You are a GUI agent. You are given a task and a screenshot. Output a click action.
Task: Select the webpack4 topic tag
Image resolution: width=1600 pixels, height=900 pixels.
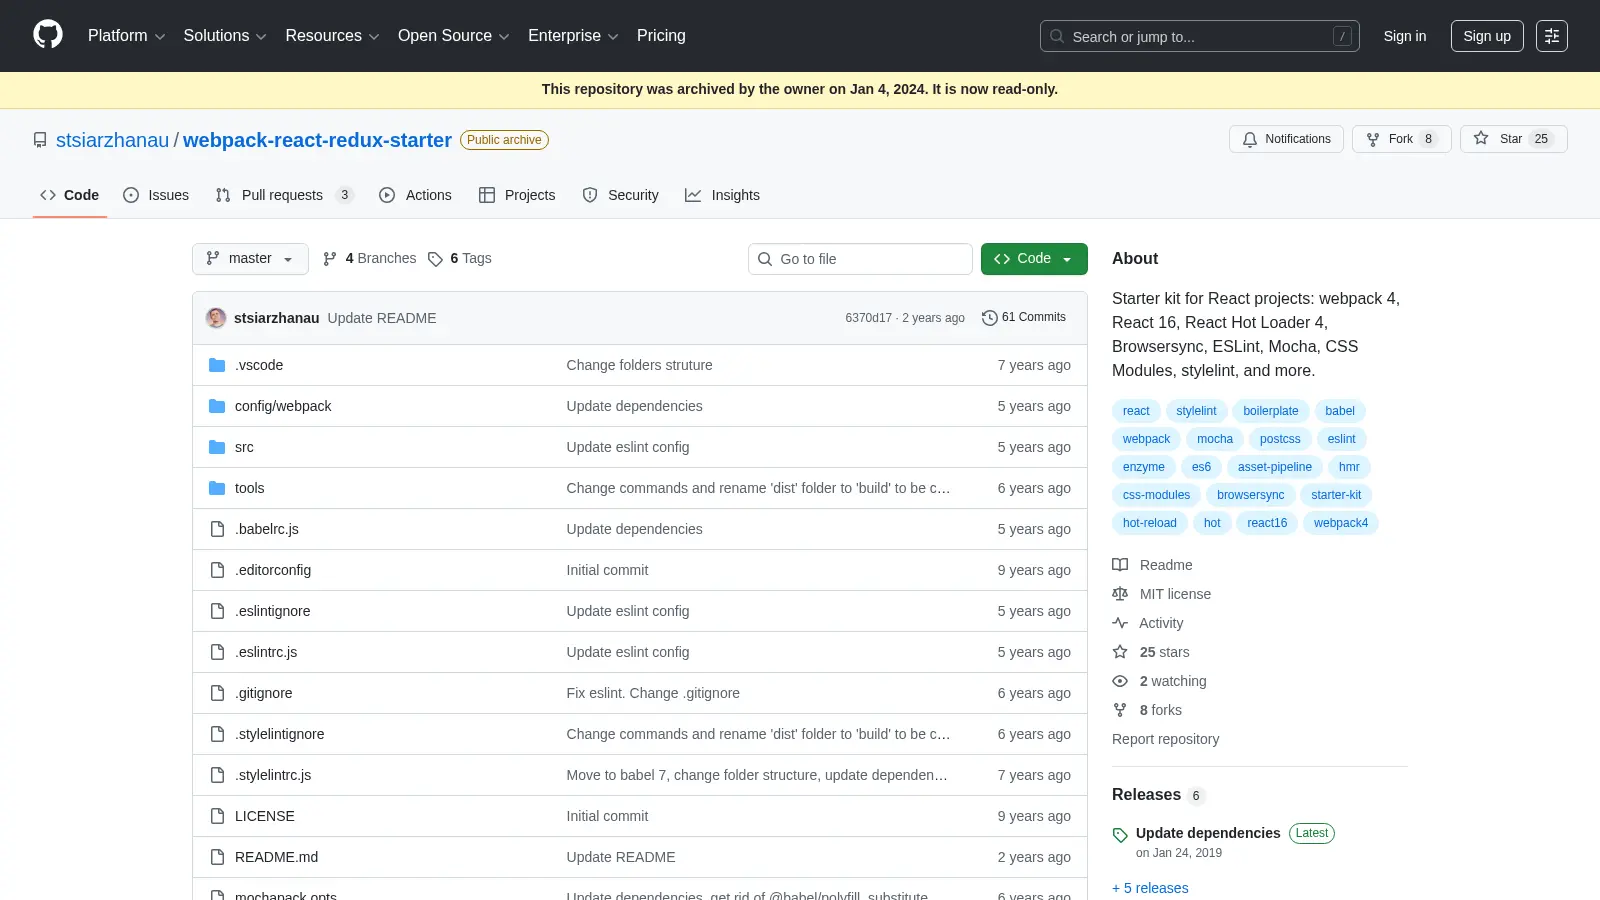click(1341, 523)
